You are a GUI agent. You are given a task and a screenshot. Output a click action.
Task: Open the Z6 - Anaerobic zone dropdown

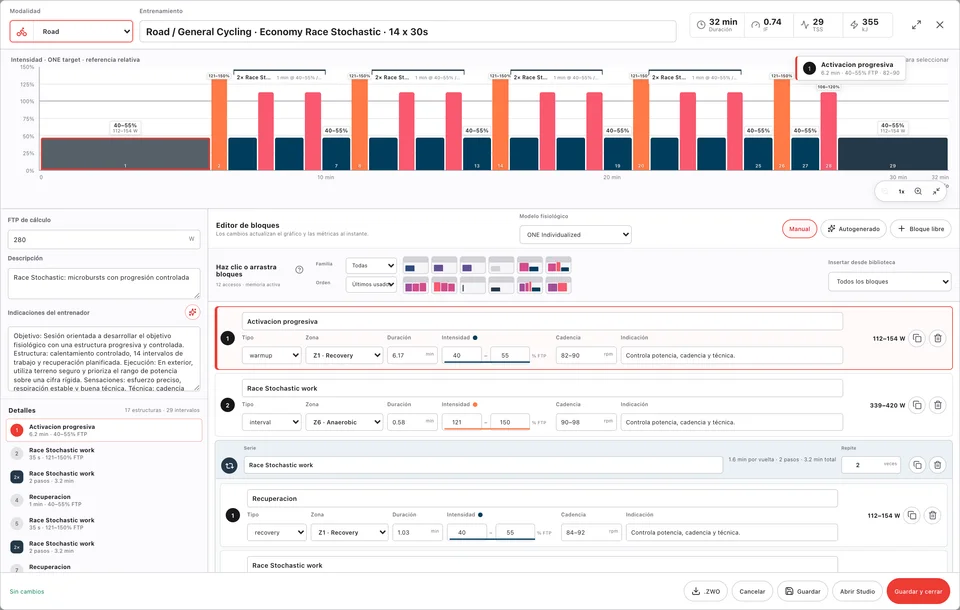(344, 422)
